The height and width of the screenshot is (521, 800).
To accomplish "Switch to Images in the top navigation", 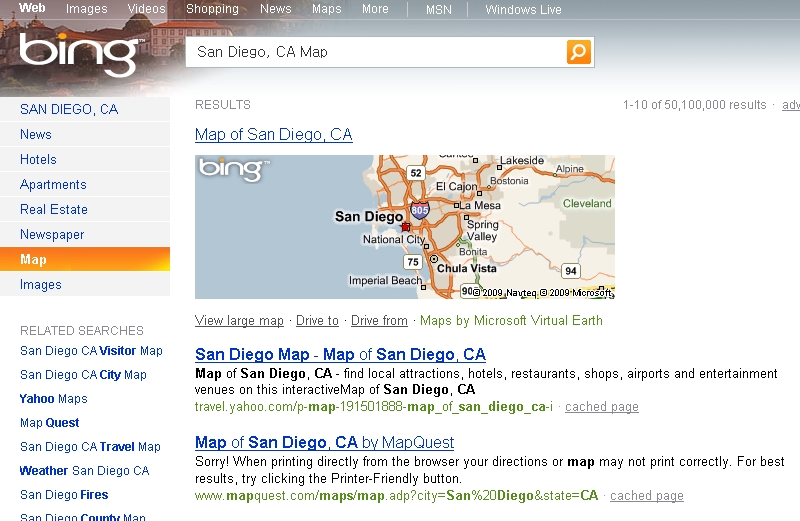I will click(x=86, y=9).
